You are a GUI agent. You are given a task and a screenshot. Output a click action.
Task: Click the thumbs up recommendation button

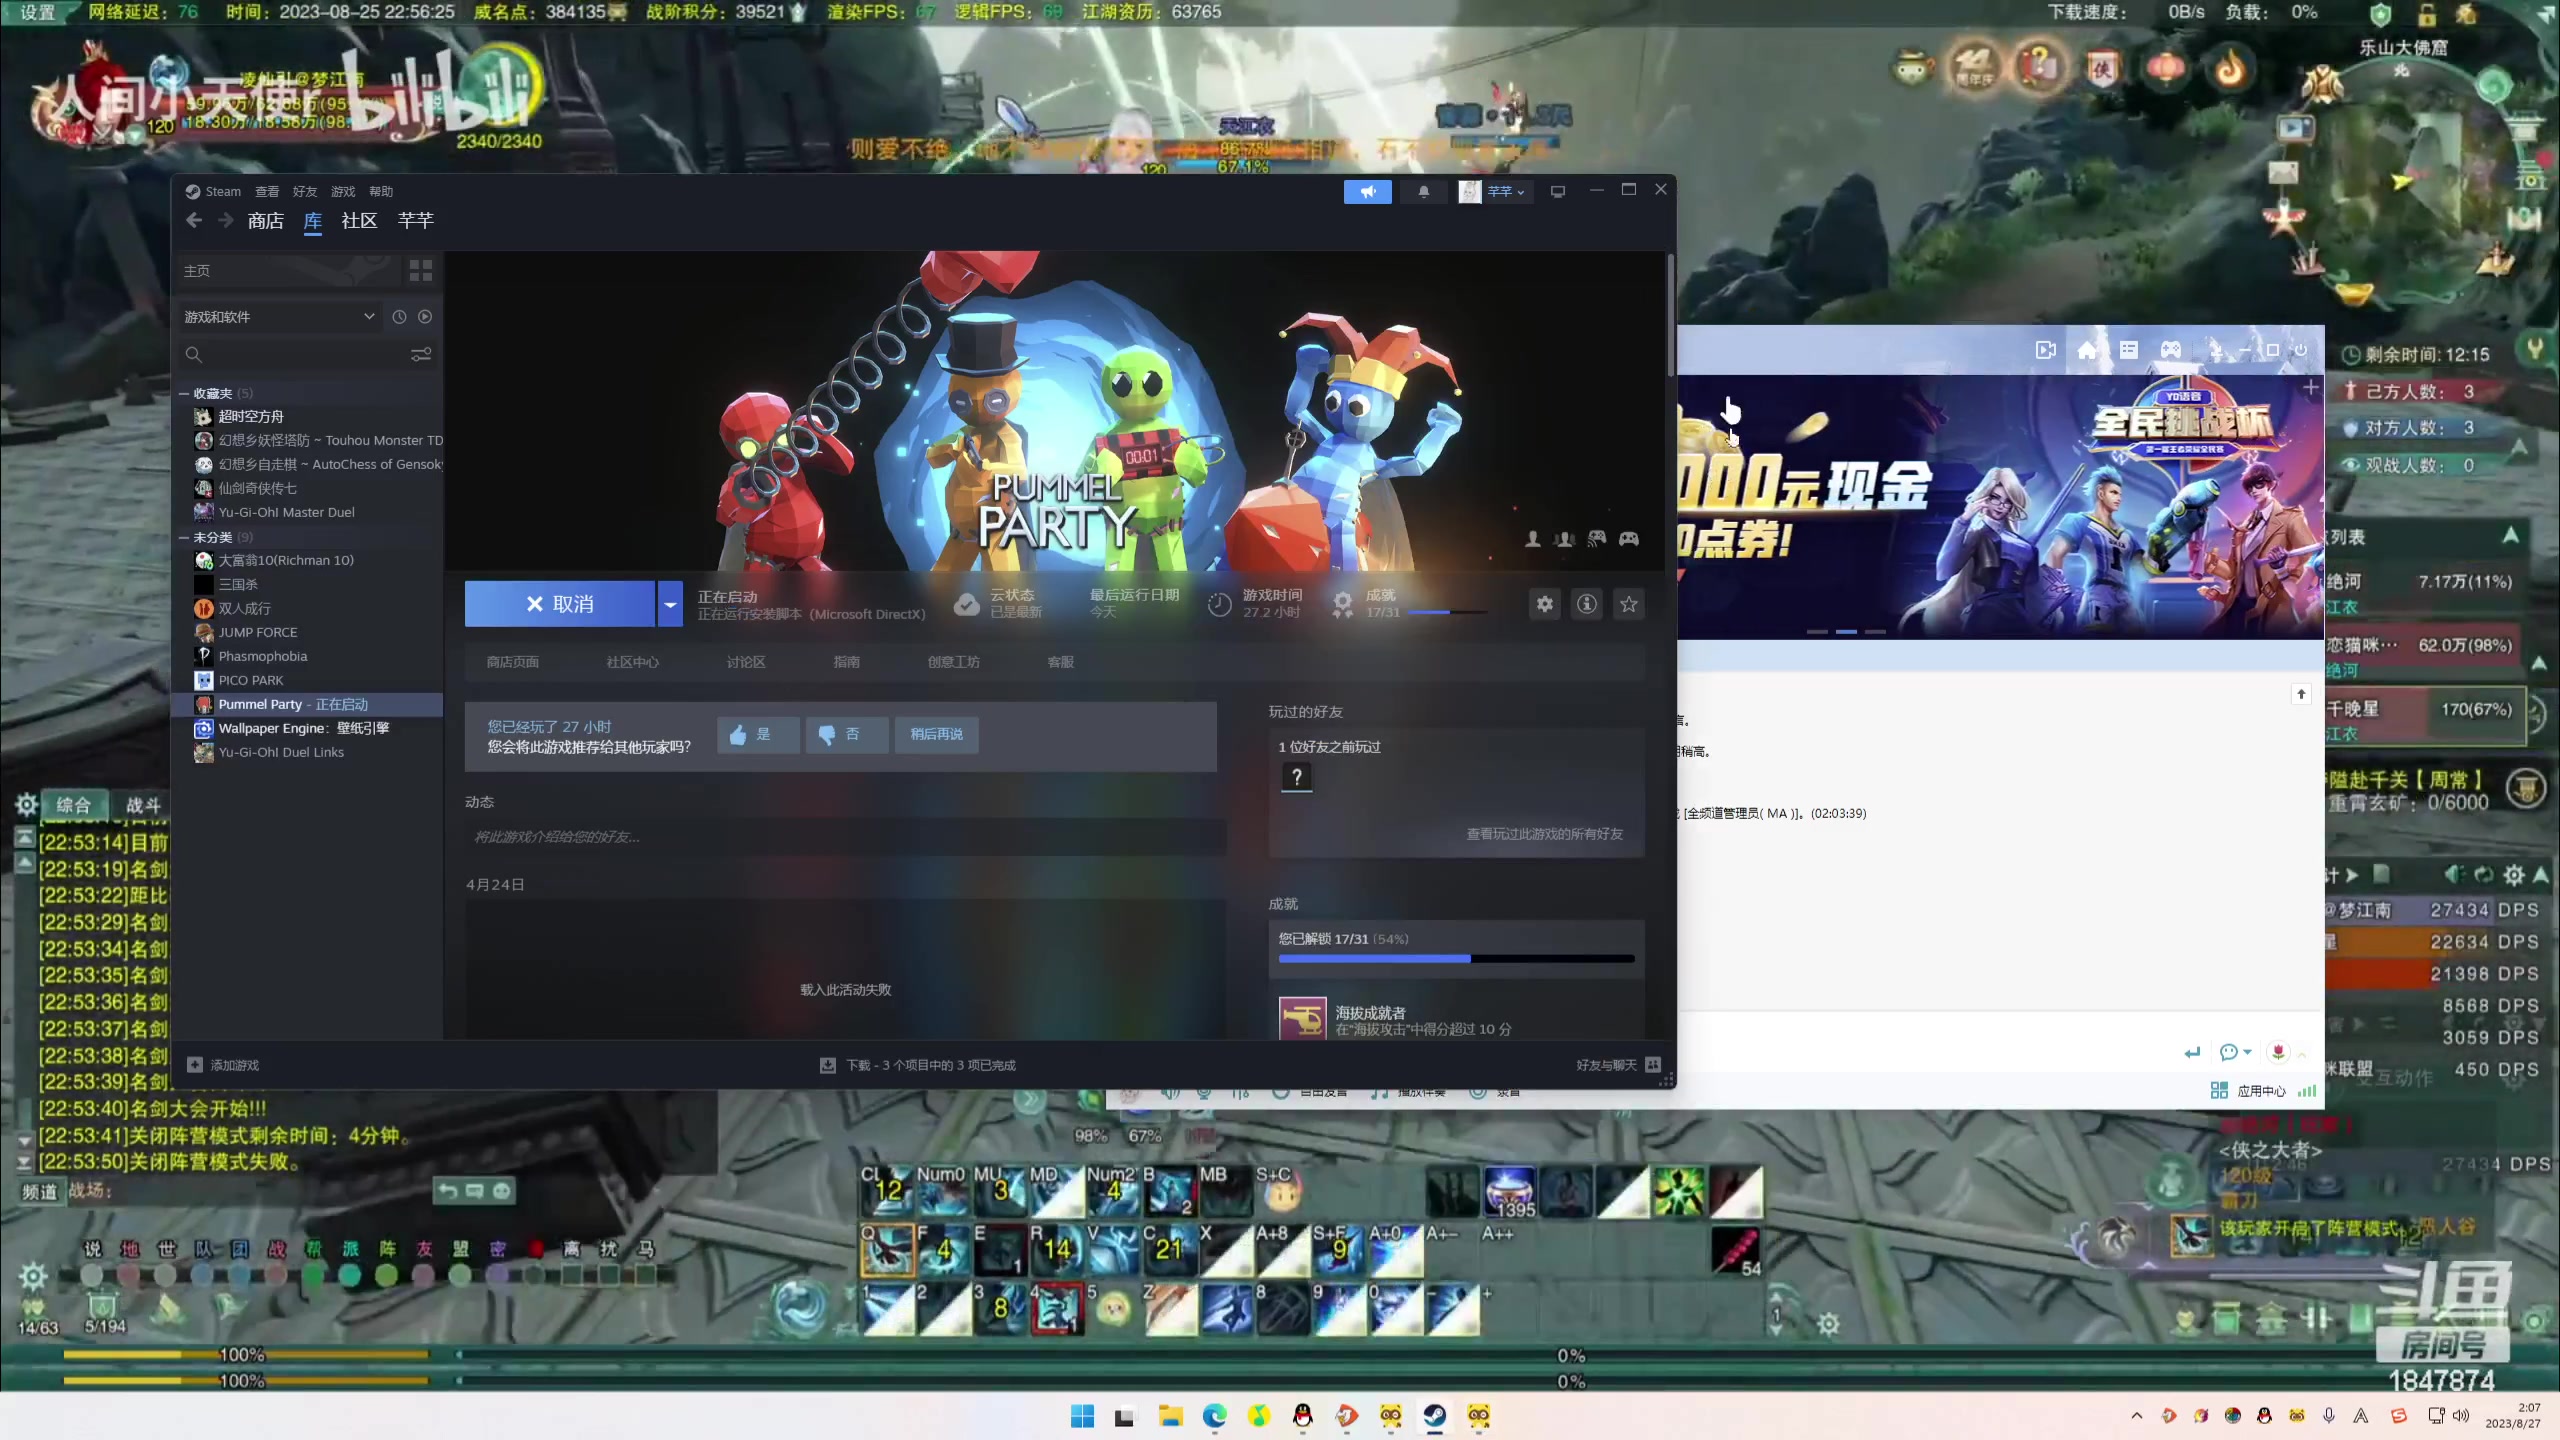[754, 733]
